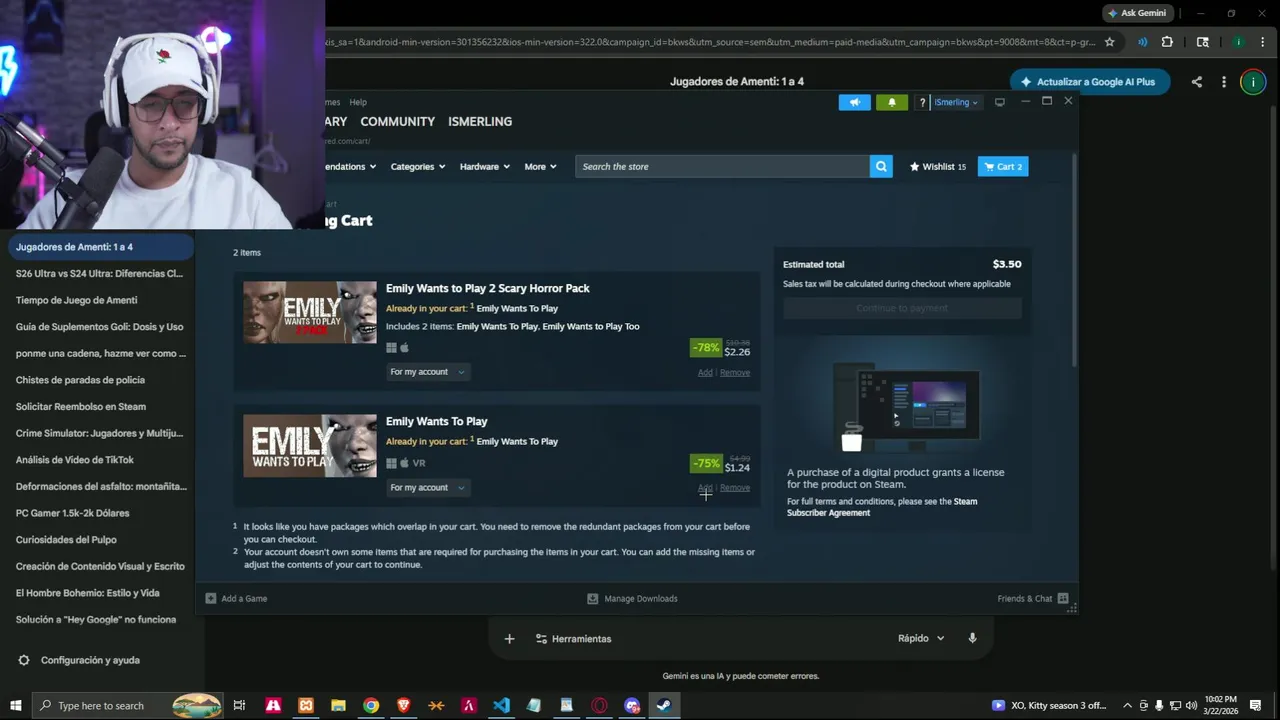
Task: Open the Gemini account avatar
Action: [1253, 82]
